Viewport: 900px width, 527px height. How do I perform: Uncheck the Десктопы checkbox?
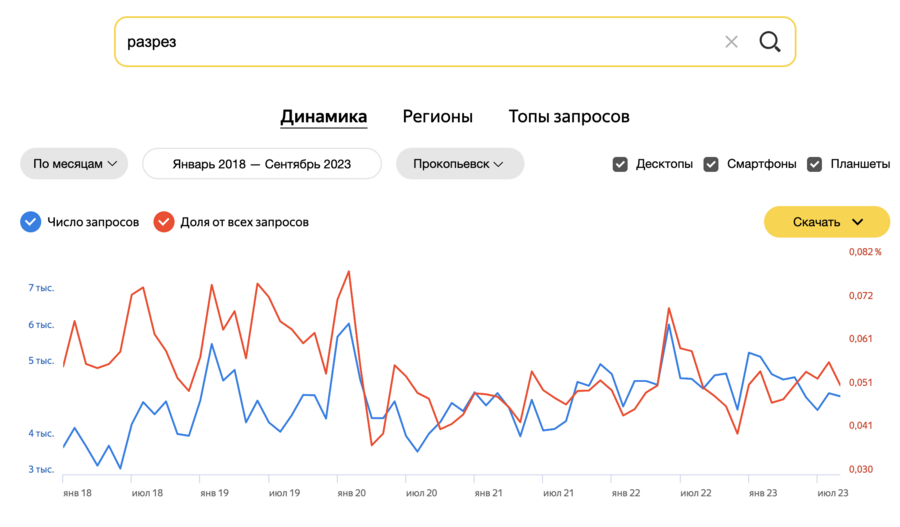point(620,164)
